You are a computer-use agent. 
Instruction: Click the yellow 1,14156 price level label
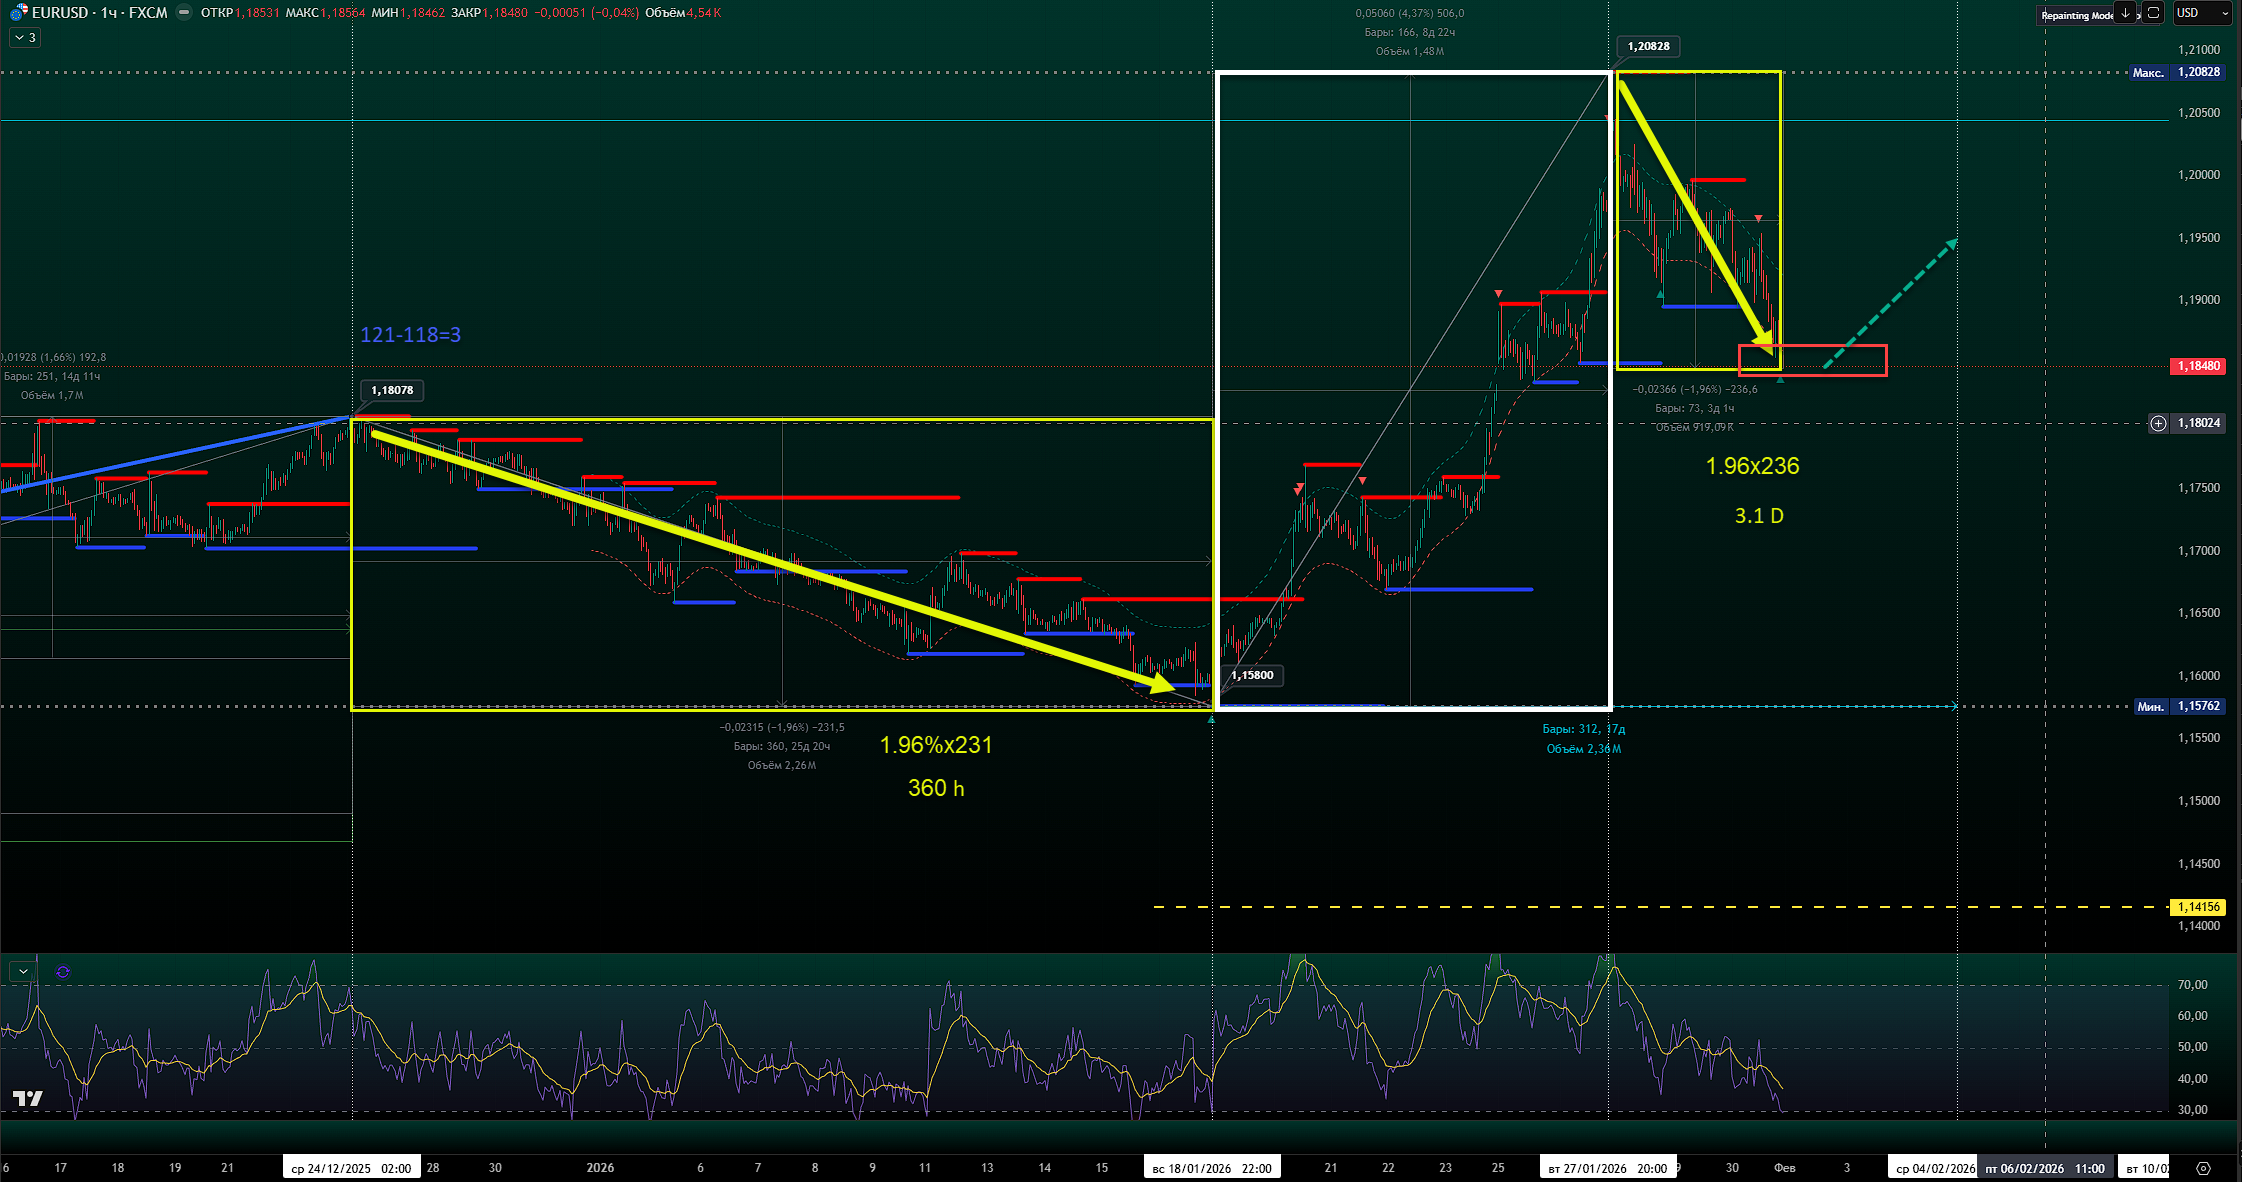coord(2198,907)
